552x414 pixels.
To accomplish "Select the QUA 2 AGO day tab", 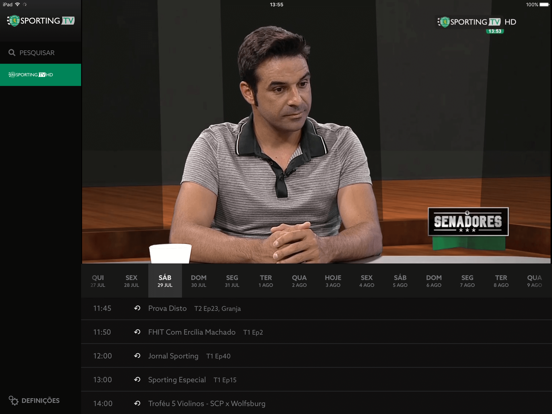I will click(299, 281).
